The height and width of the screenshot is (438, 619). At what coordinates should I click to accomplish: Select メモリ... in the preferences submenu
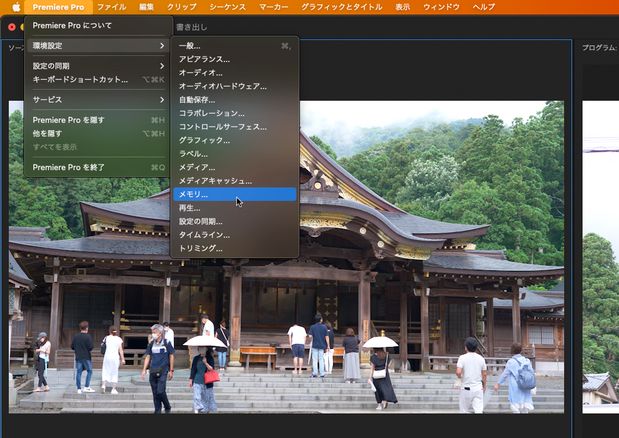(x=194, y=194)
